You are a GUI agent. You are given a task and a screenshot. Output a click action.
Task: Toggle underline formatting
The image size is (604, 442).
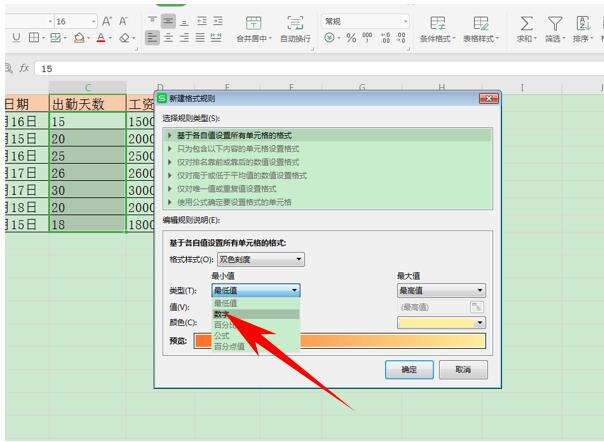pyautogui.click(x=16, y=37)
